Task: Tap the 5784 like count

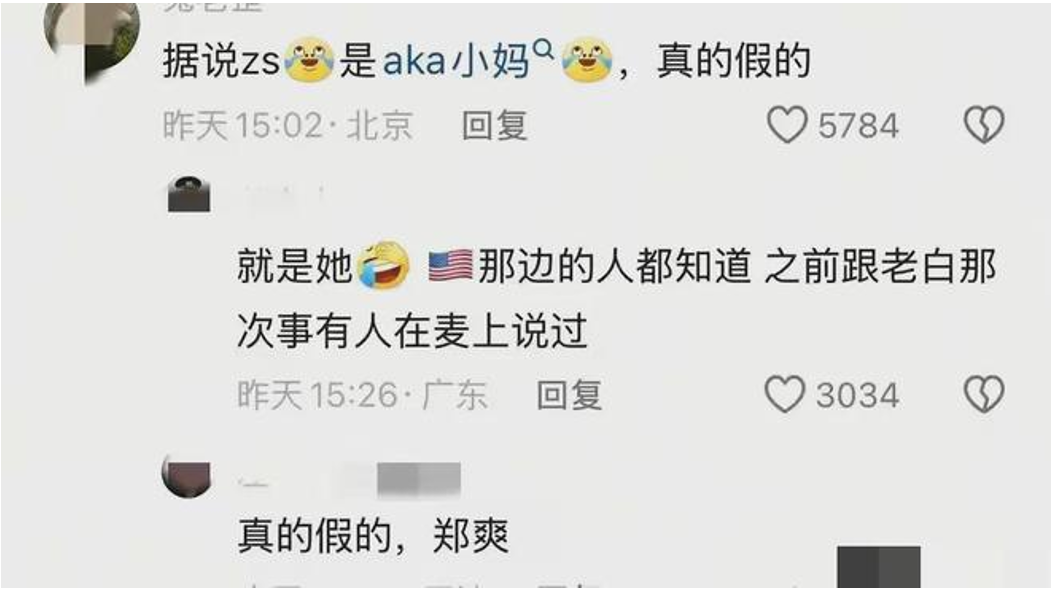Action: [x=858, y=126]
